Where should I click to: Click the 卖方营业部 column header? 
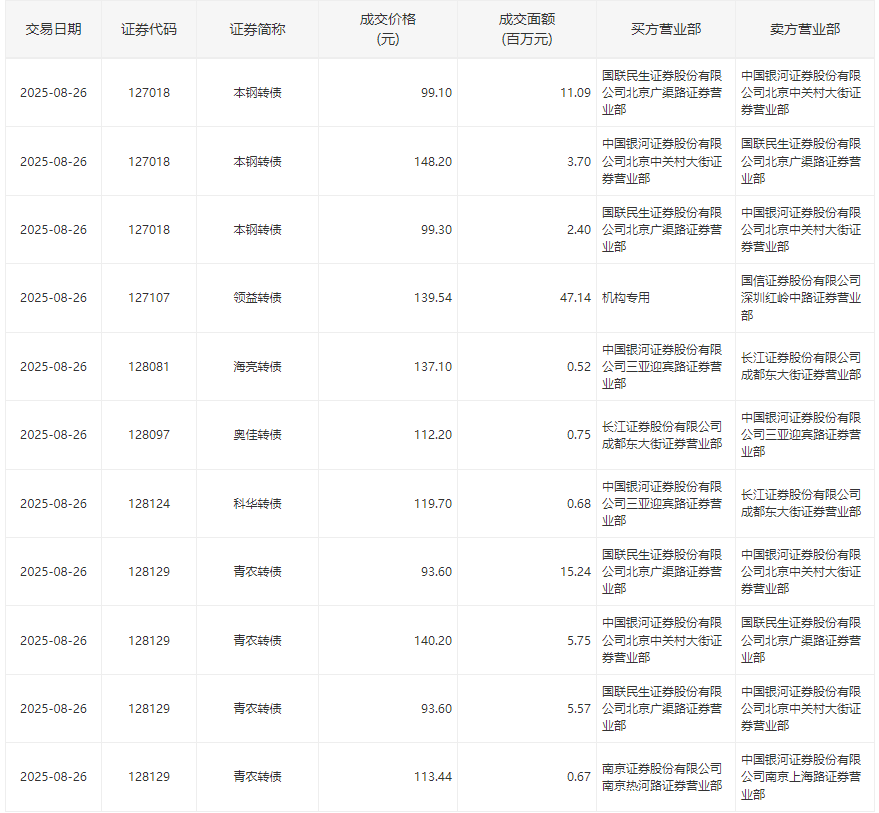click(804, 29)
